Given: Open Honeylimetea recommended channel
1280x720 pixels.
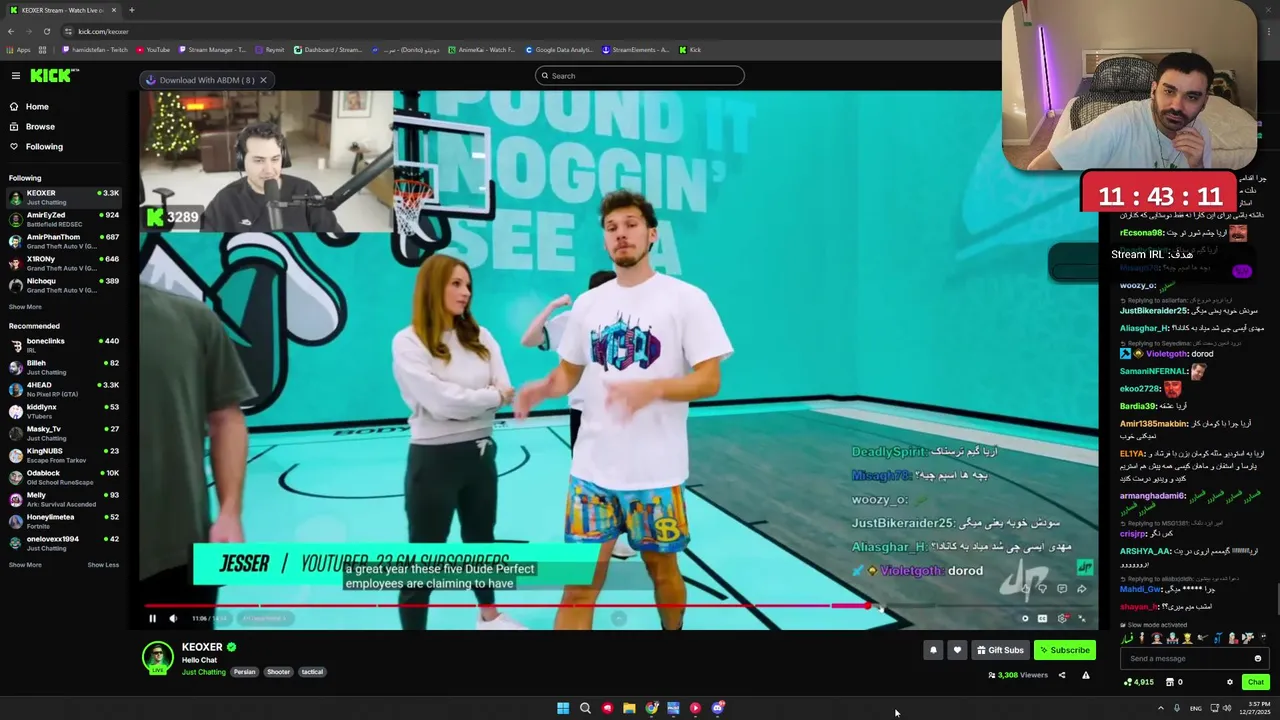Looking at the screenshot, I should point(64,521).
